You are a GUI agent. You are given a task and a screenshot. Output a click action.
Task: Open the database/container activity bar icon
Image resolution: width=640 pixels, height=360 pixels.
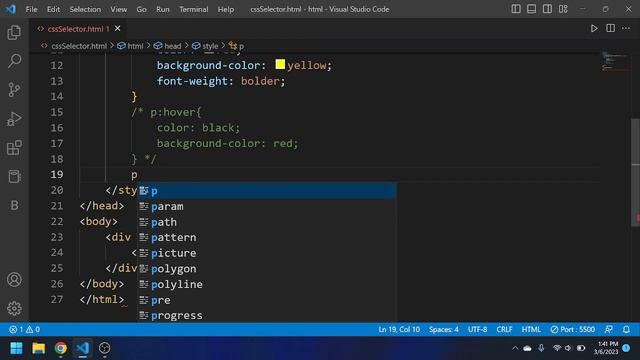pyautogui.click(x=14, y=176)
